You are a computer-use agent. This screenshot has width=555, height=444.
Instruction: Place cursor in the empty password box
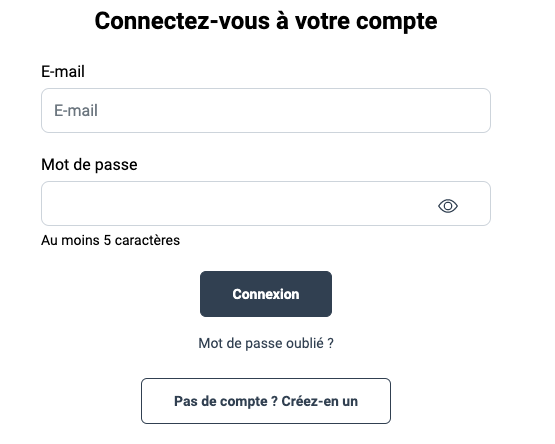266,204
